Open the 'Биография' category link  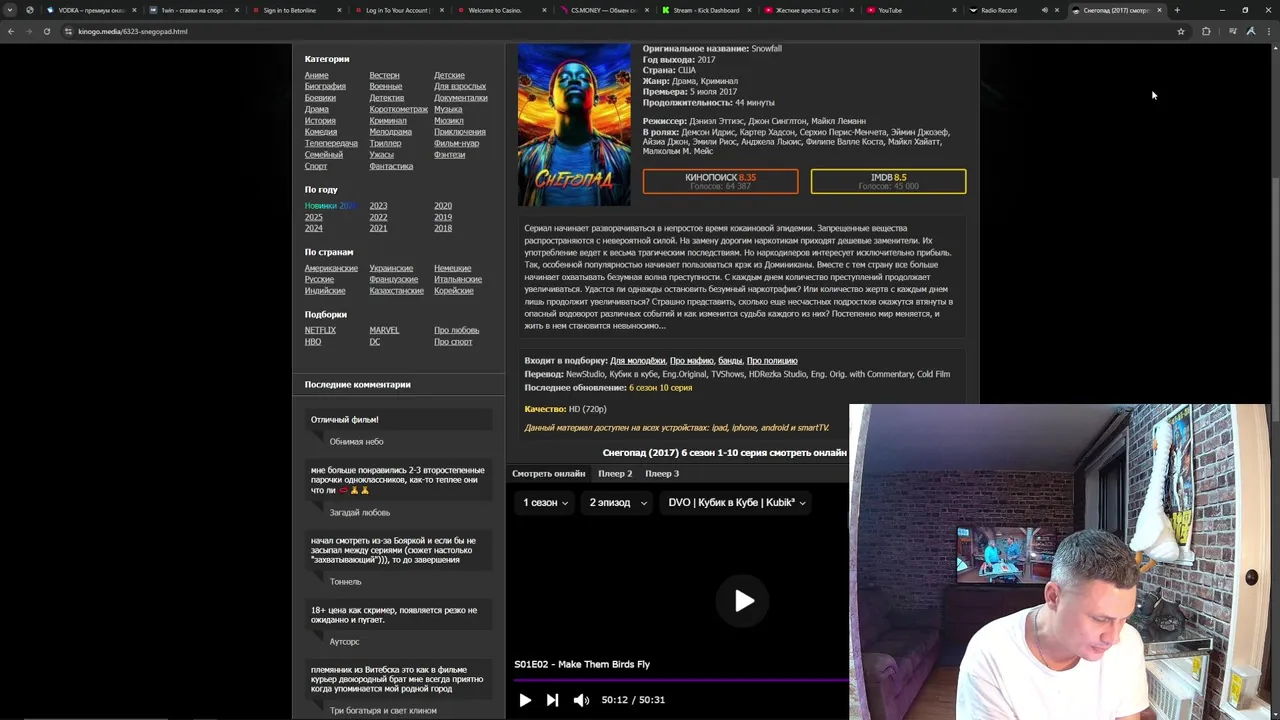[x=325, y=86]
